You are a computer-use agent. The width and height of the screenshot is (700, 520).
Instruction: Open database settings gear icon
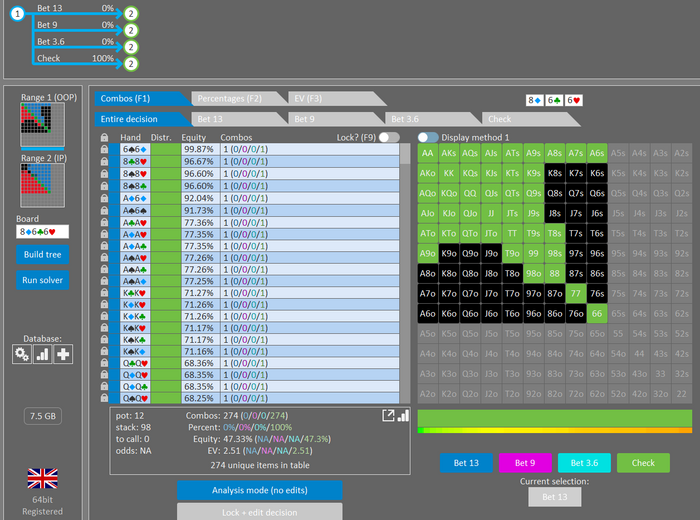[21, 354]
